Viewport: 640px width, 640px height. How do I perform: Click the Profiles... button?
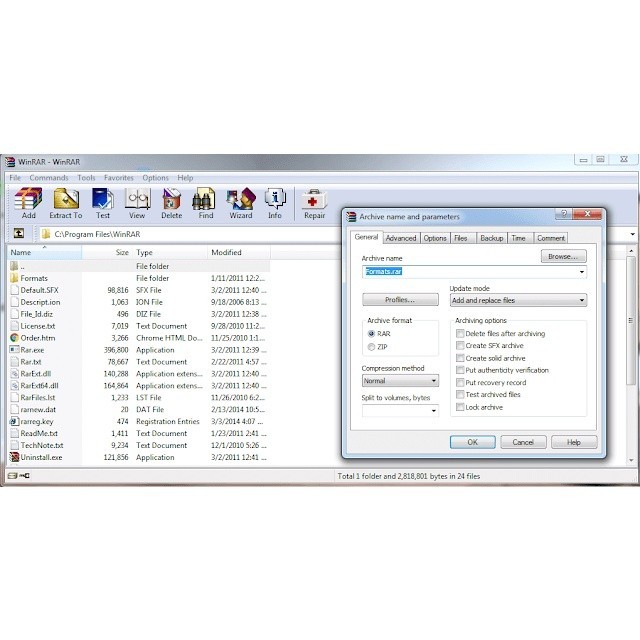point(400,300)
